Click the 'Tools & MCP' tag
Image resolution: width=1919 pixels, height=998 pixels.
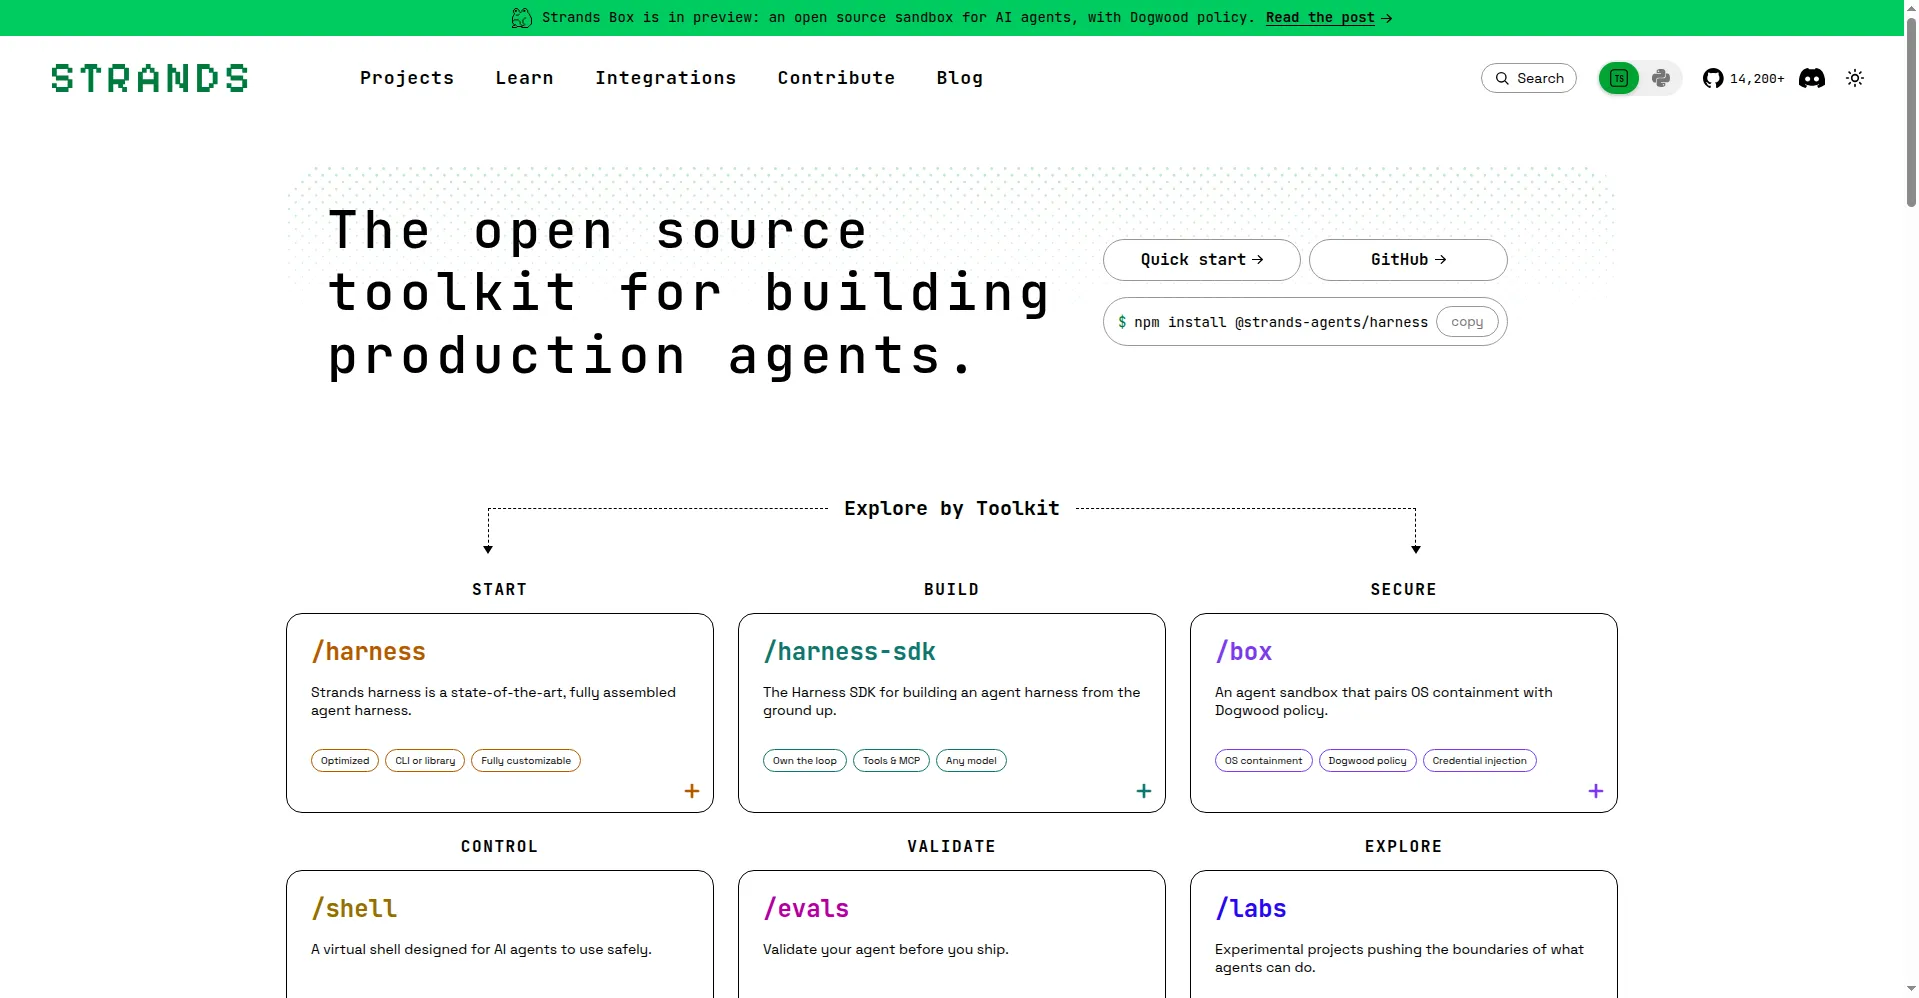click(x=892, y=761)
